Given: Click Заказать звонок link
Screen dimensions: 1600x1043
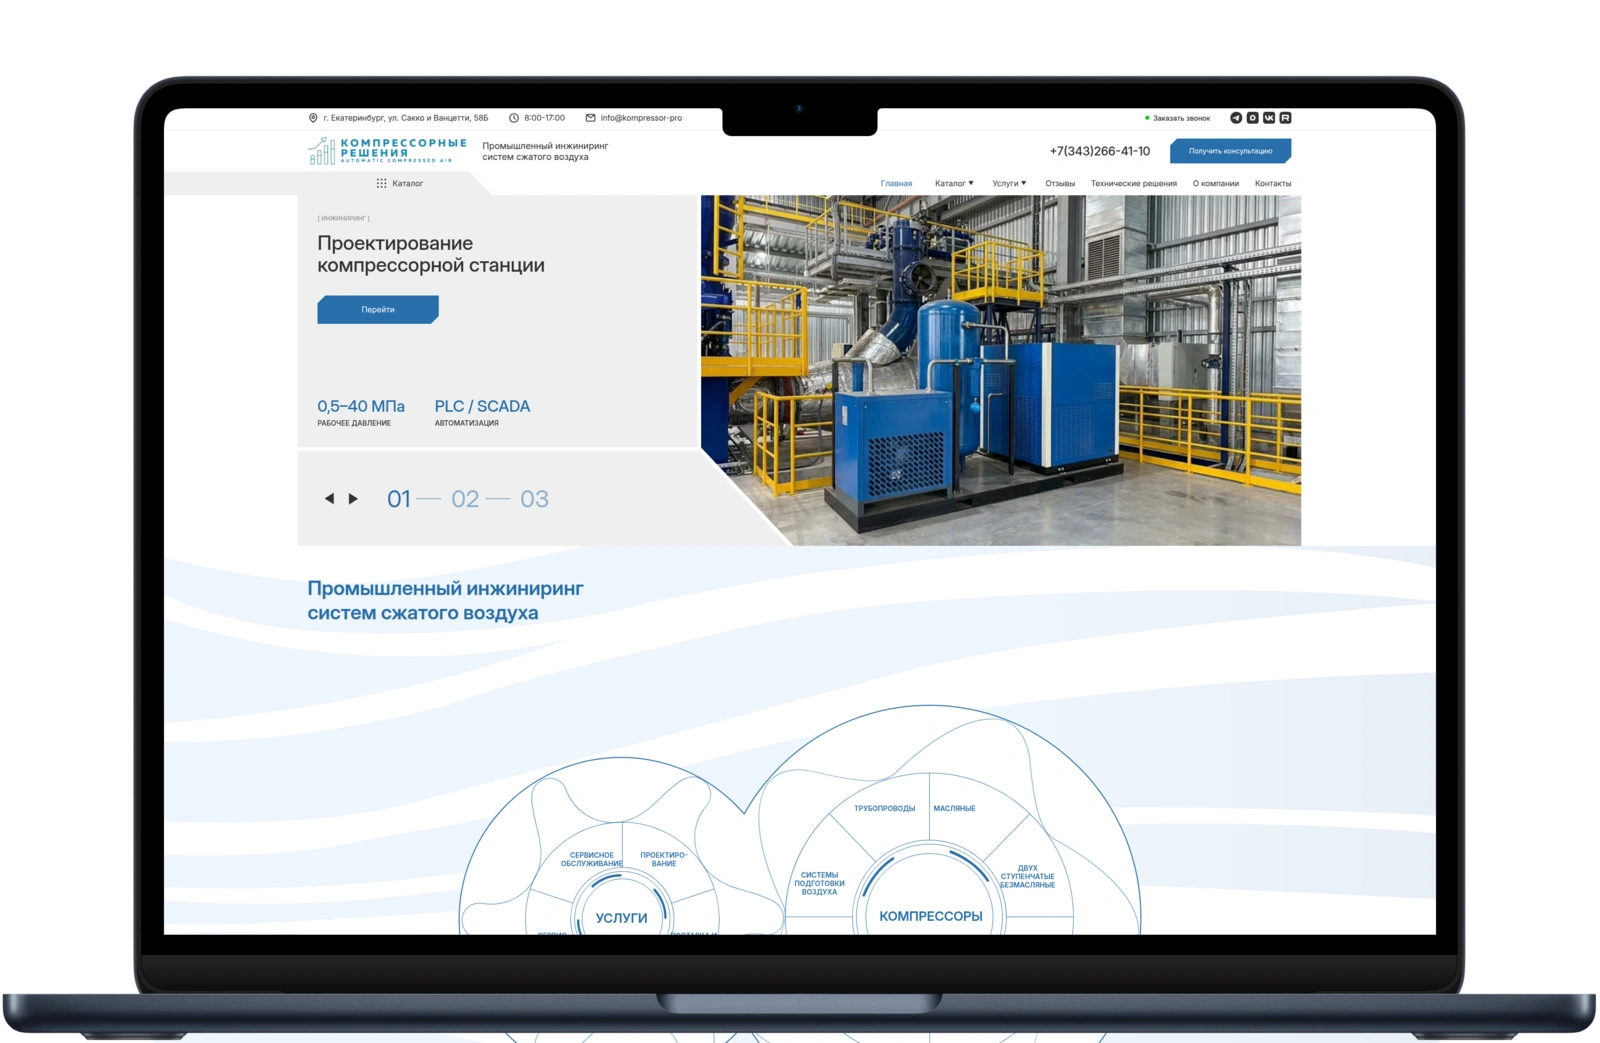Looking at the screenshot, I should pyautogui.click(x=1181, y=118).
